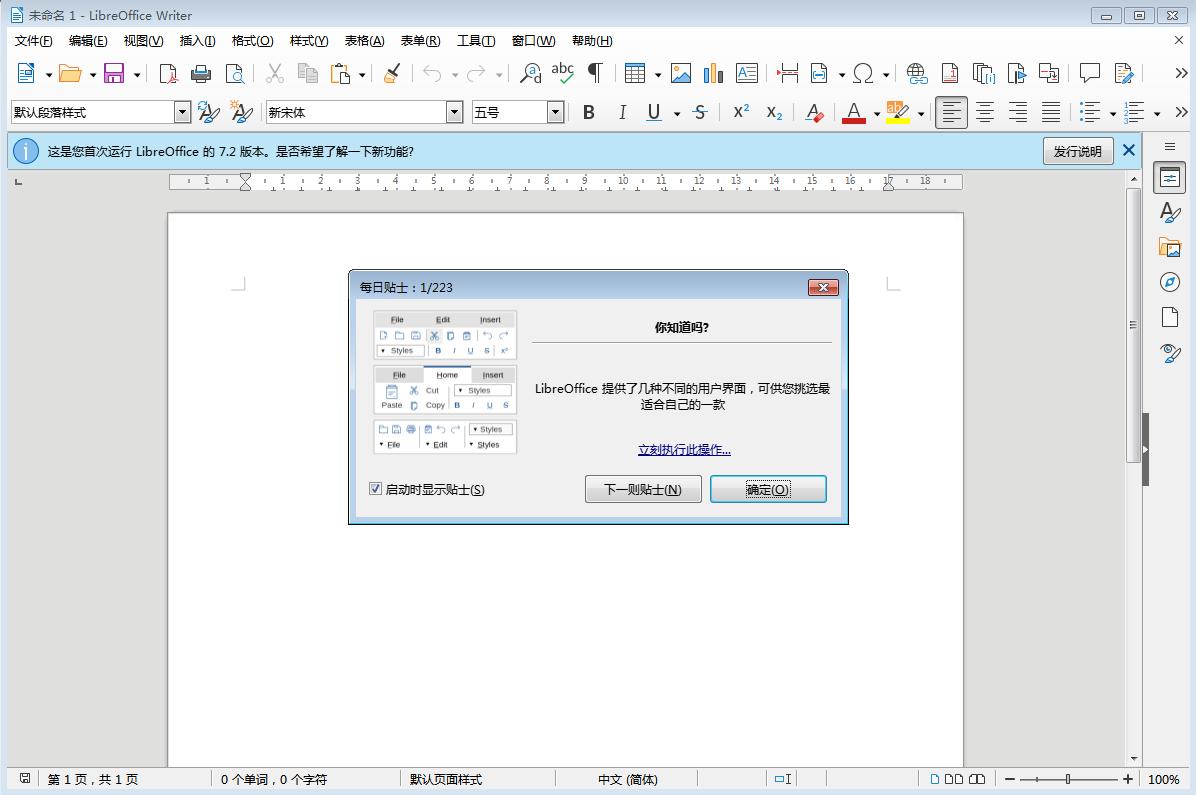This screenshot has width=1196, height=795.
Task: Export directly as PDF icon
Action: [x=168, y=73]
